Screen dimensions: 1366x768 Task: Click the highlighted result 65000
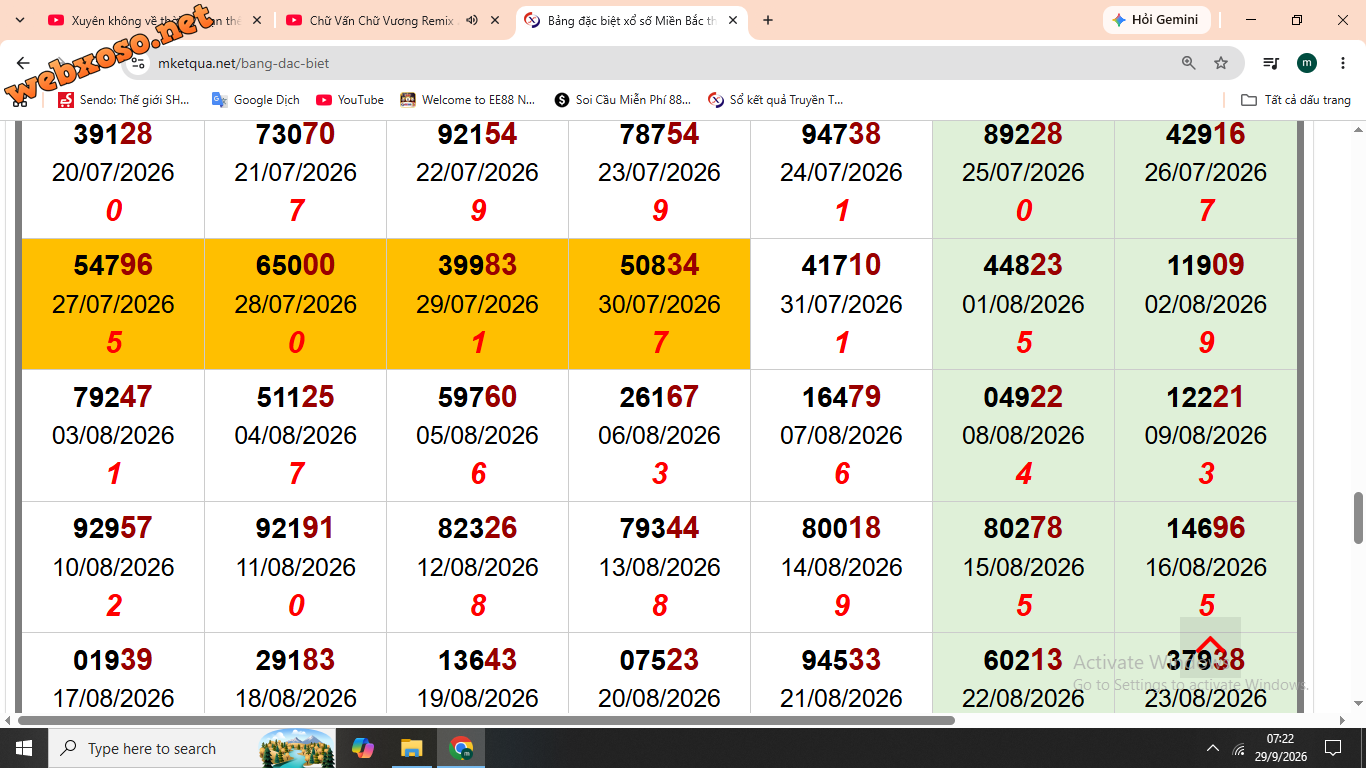(295, 265)
